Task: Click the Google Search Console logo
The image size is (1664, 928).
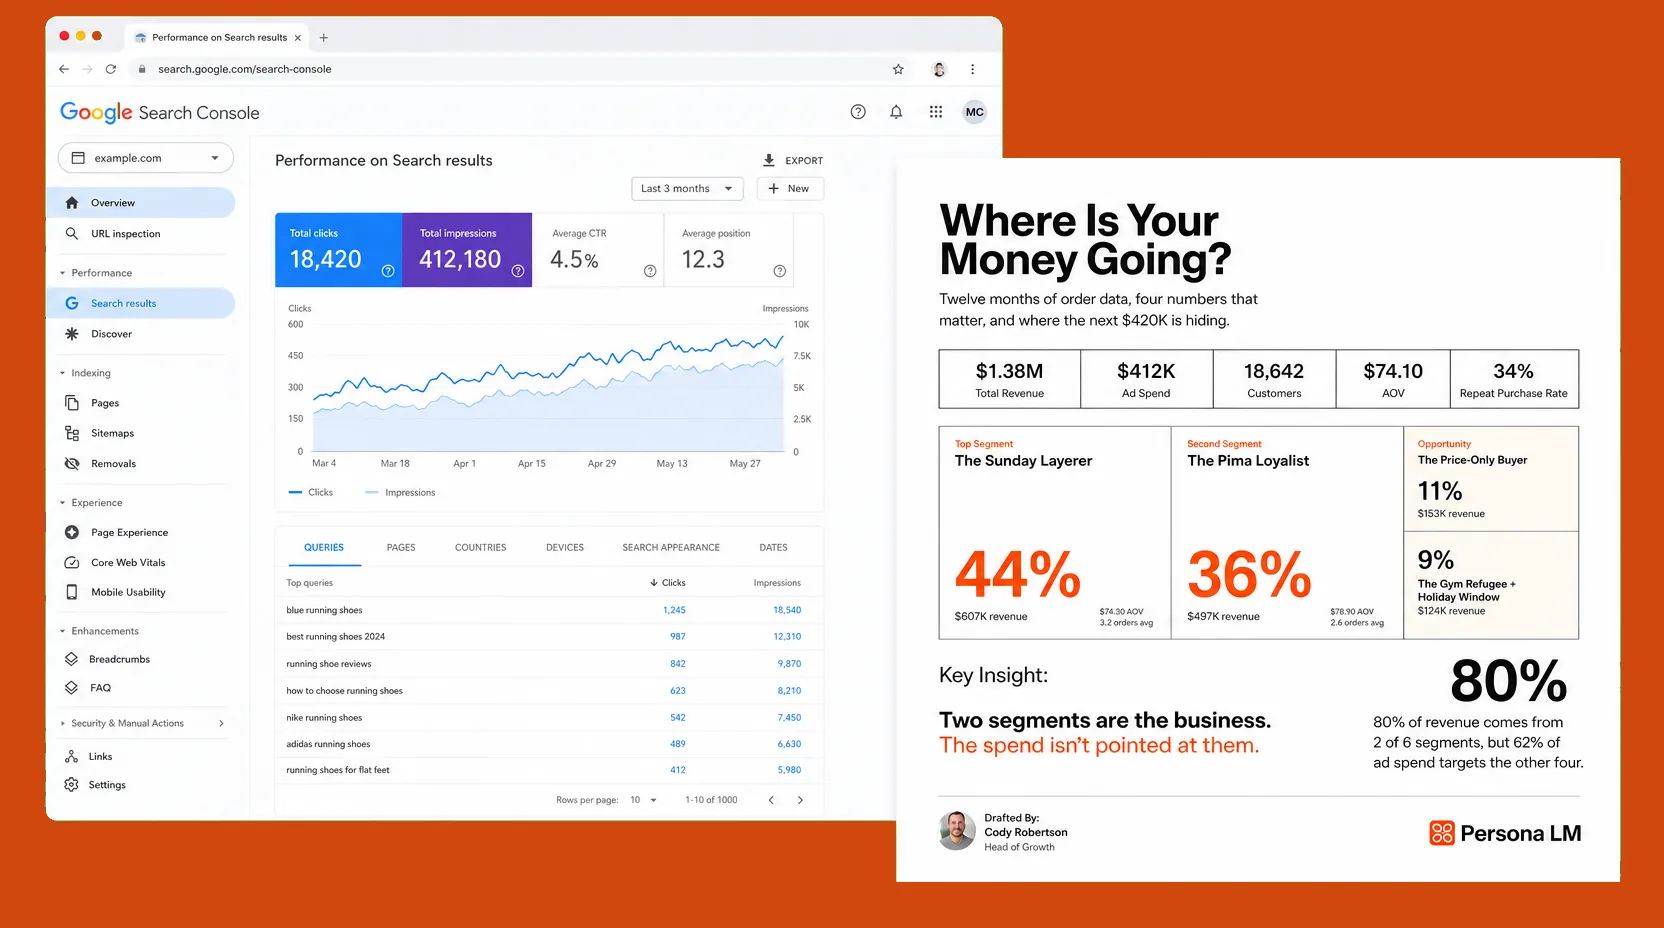Action: click(160, 112)
